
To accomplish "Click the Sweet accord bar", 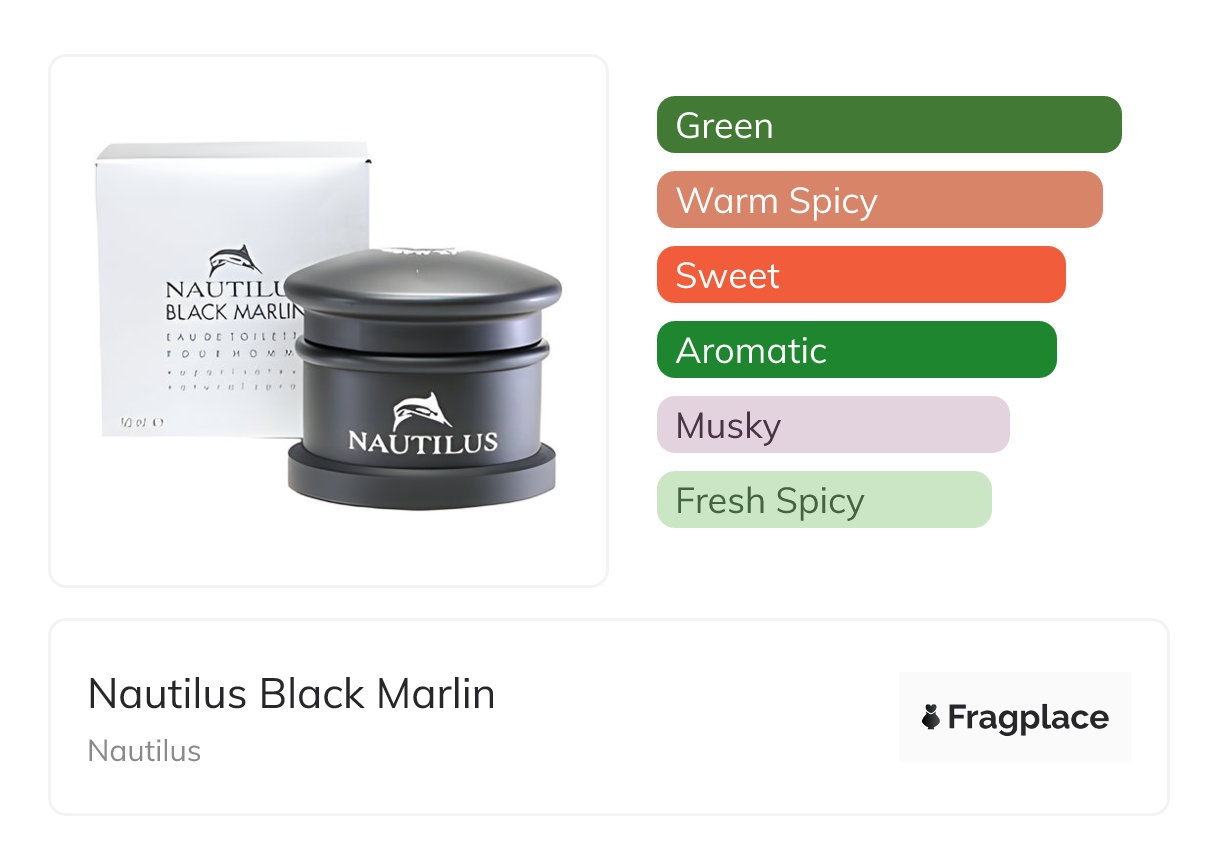I will click(x=861, y=275).
